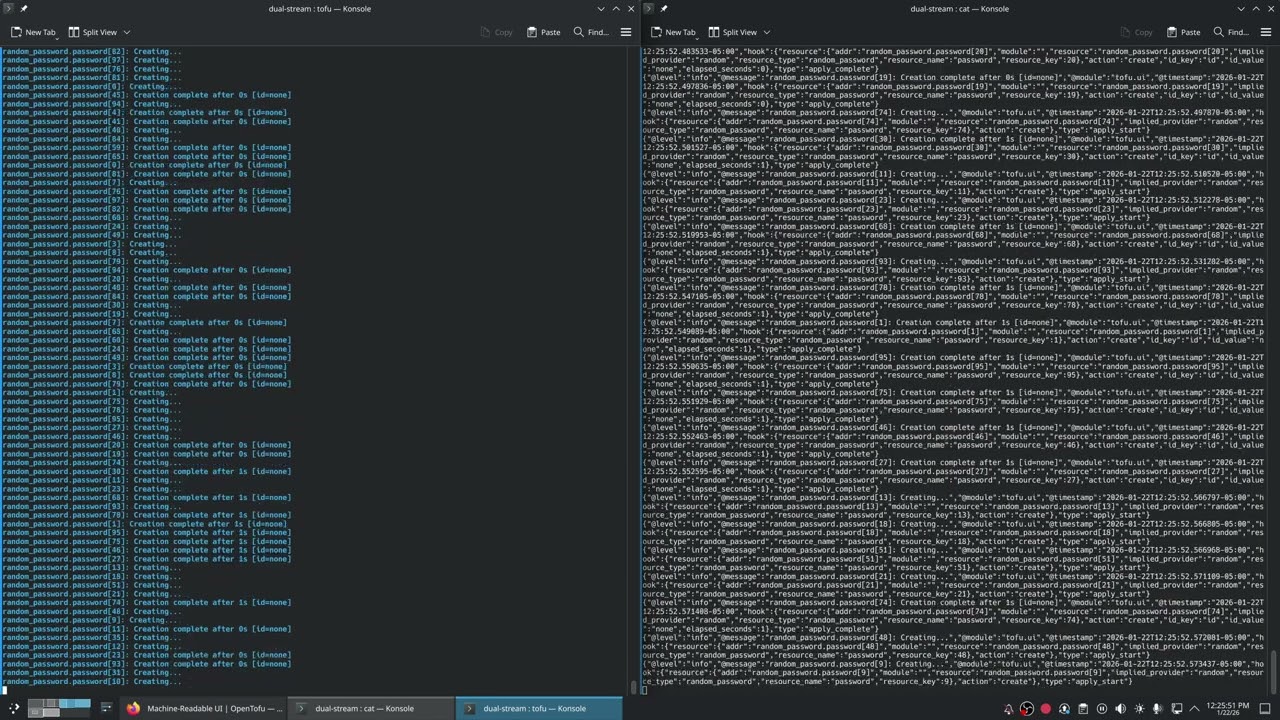Click the clock showing 12:25:51 PM
This screenshot has height=720, width=1280.
tap(1228, 708)
